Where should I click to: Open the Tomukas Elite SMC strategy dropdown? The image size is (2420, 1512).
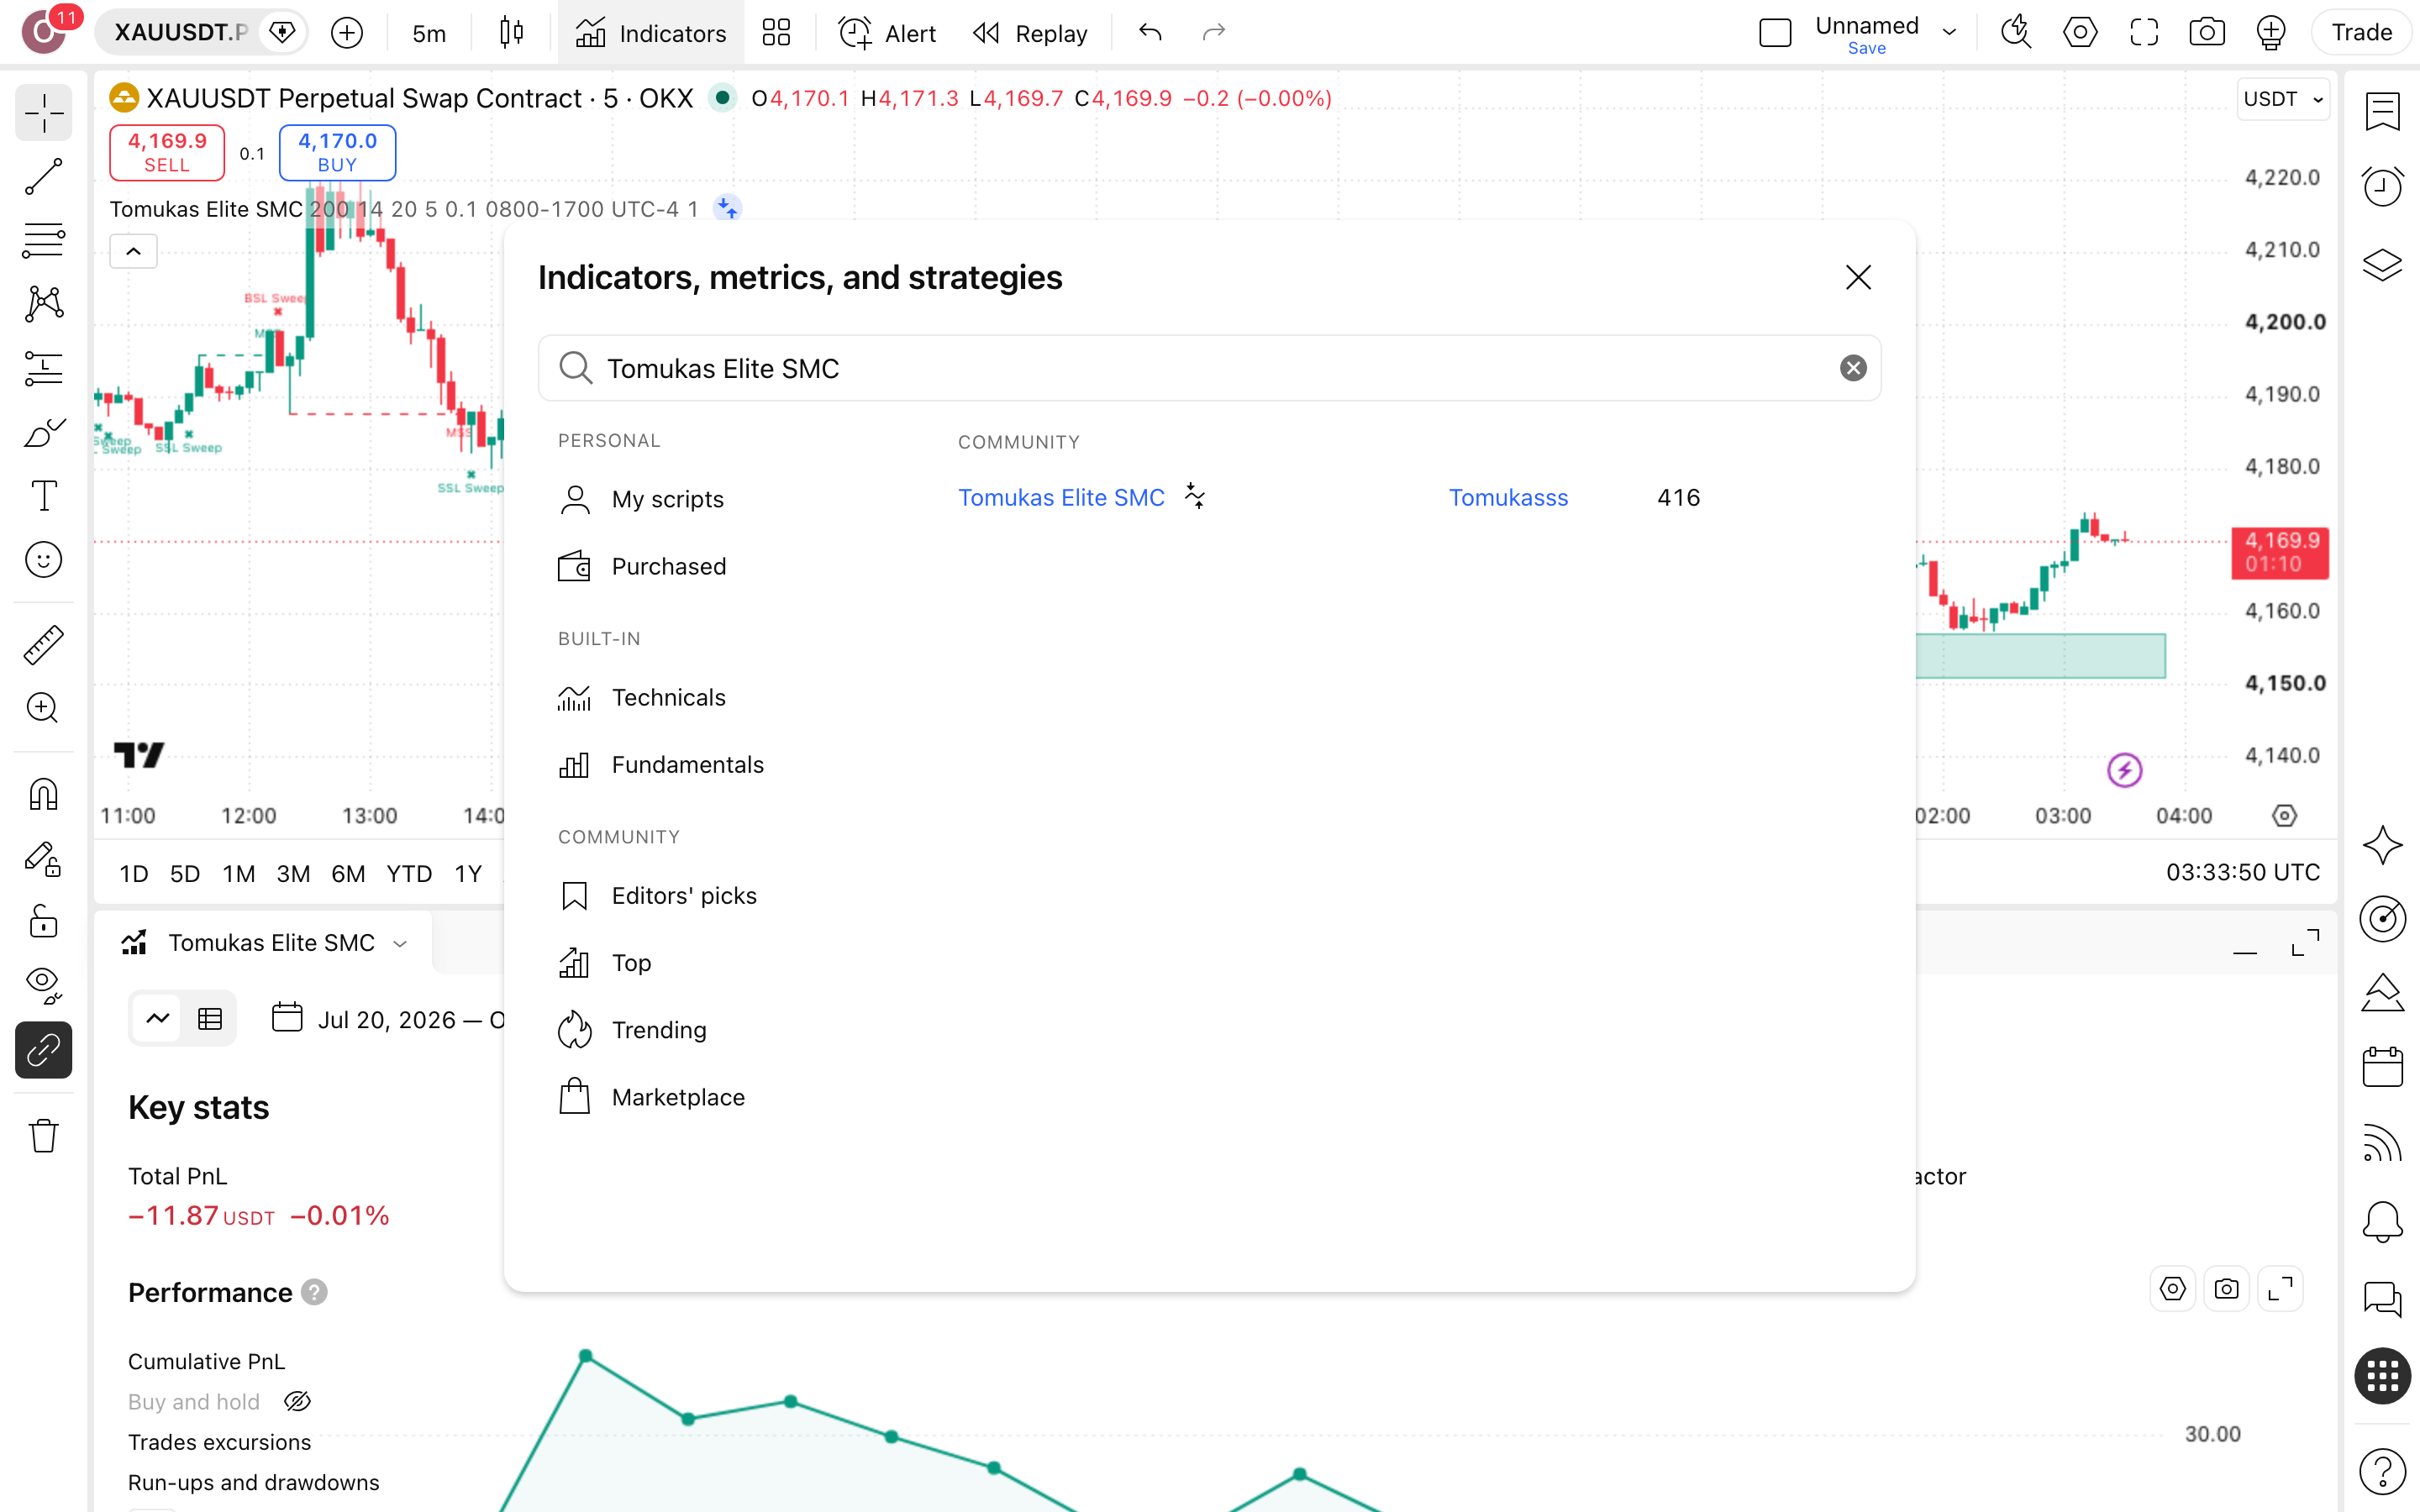coord(401,943)
